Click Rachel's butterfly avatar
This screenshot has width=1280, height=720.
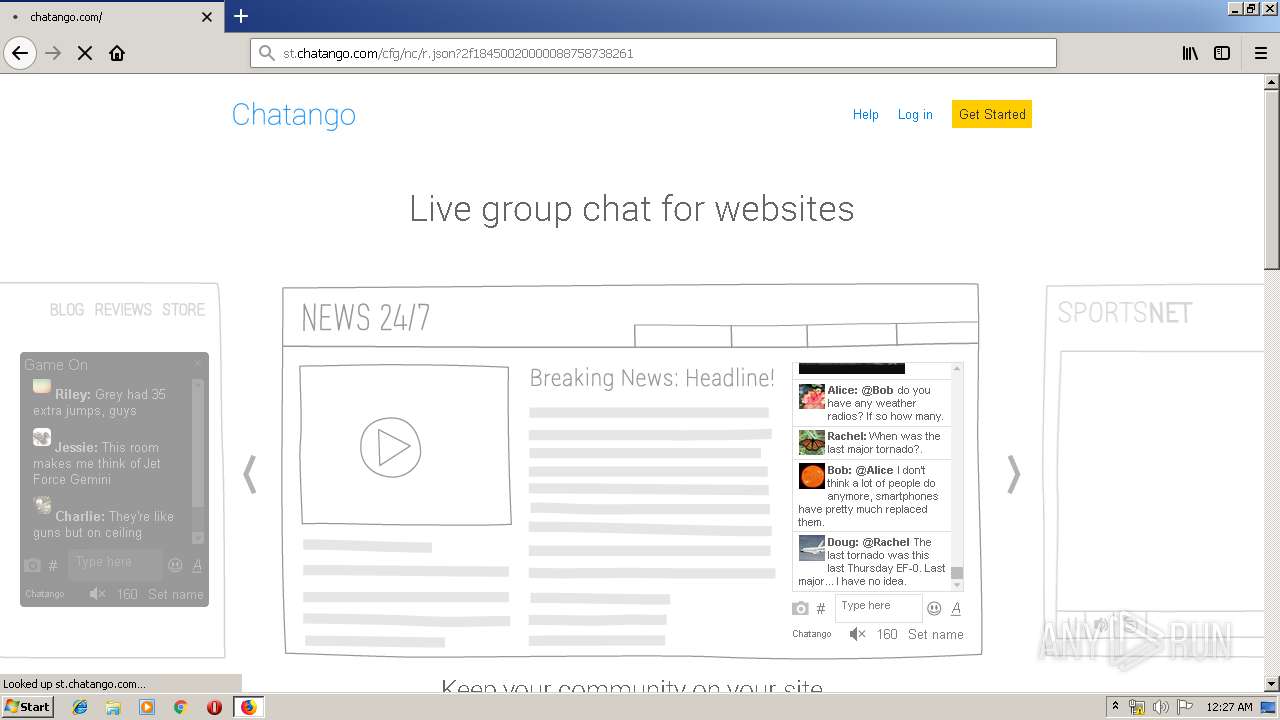(x=811, y=441)
